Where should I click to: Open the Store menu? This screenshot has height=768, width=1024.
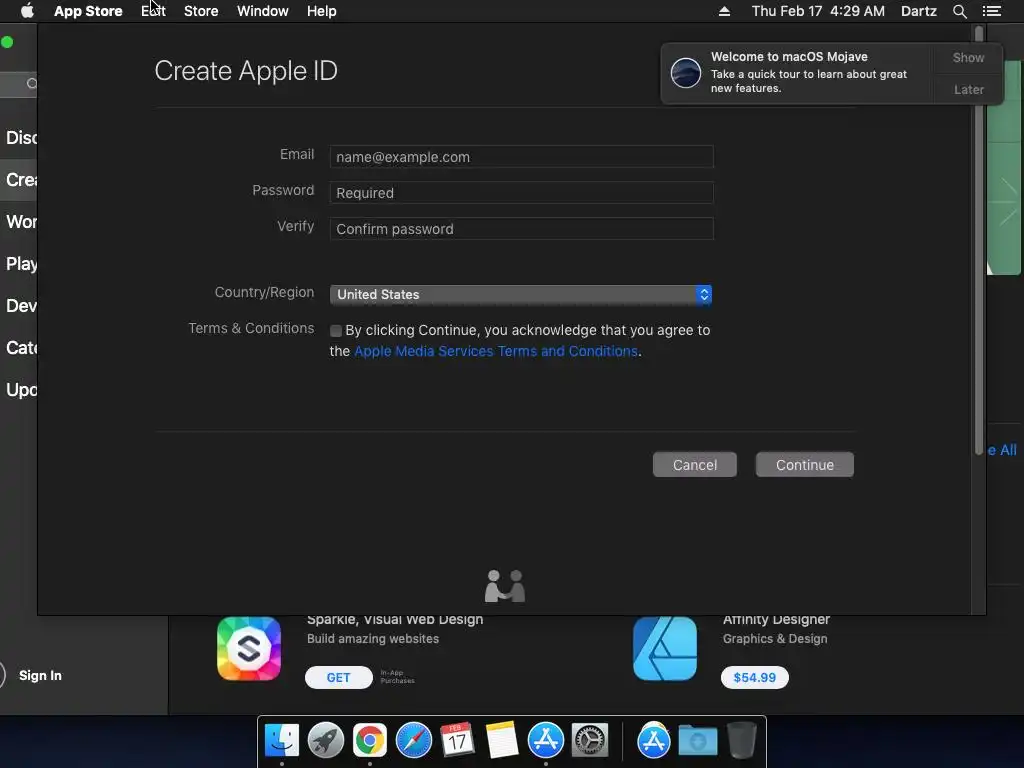(201, 11)
